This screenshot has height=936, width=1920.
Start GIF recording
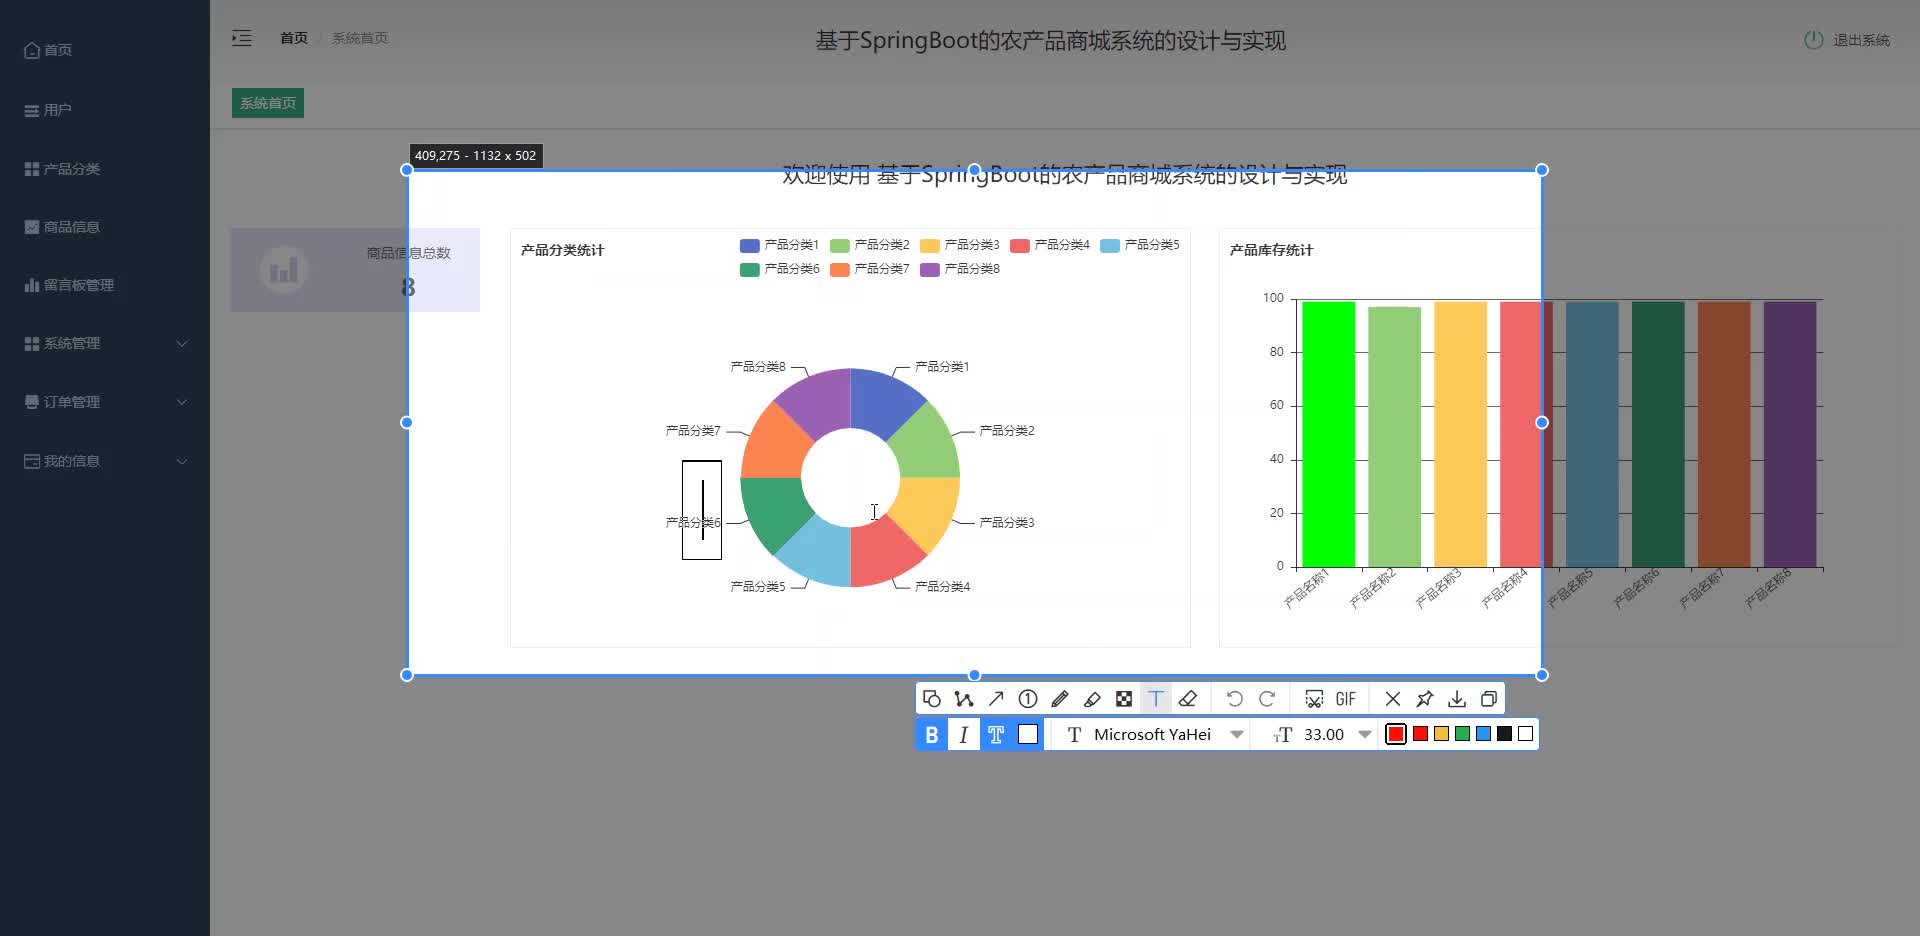point(1346,699)
